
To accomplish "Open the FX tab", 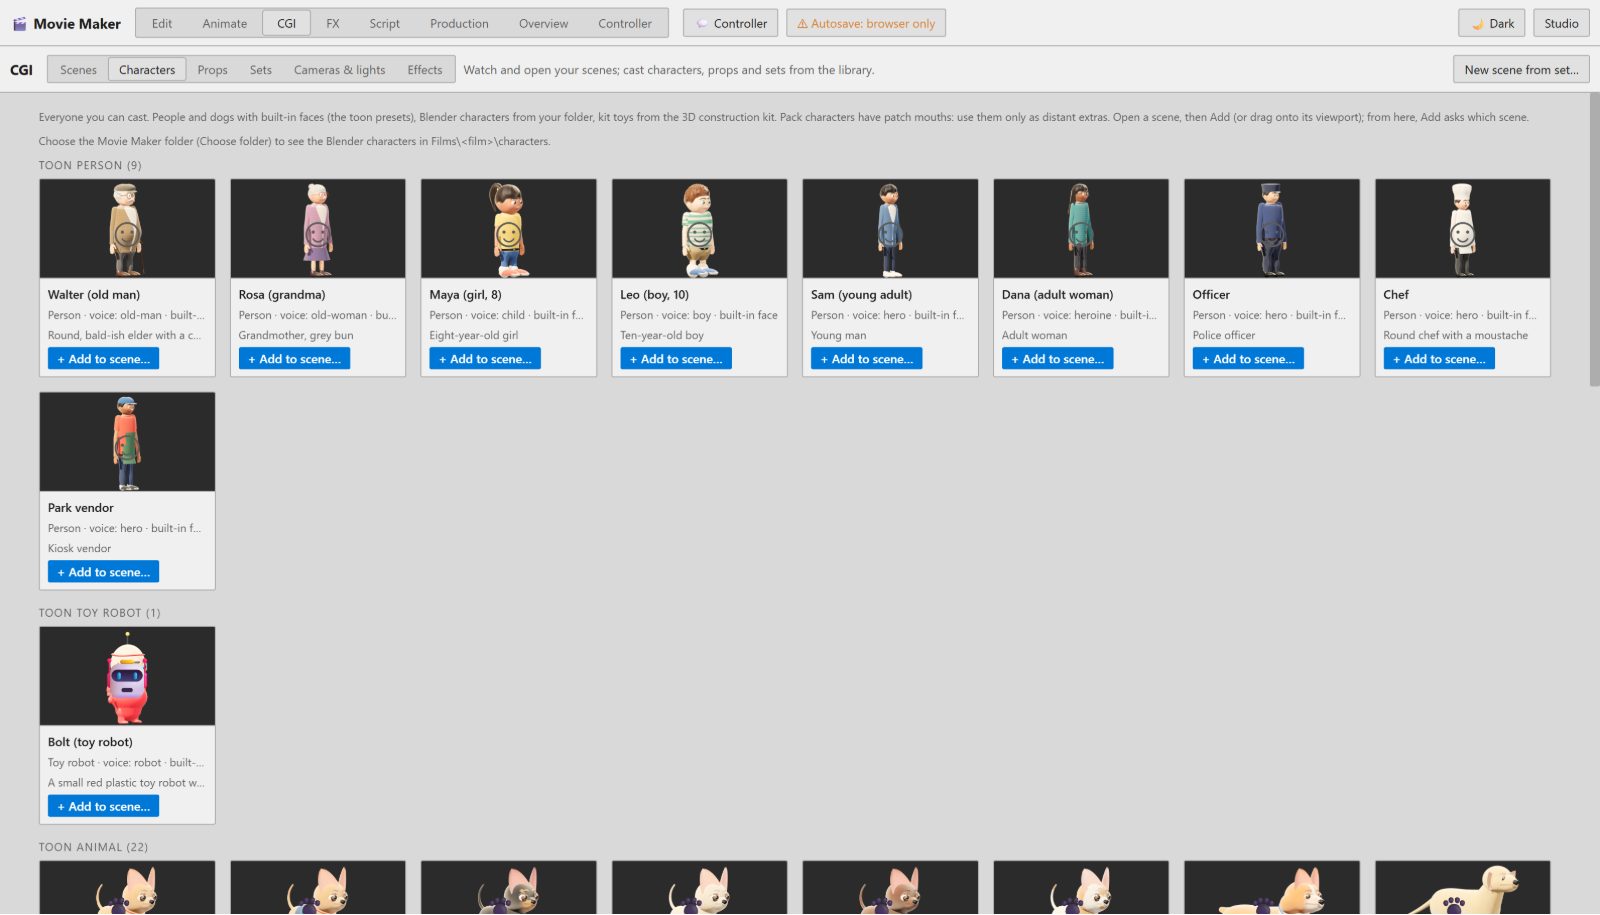I will [333, 23].
